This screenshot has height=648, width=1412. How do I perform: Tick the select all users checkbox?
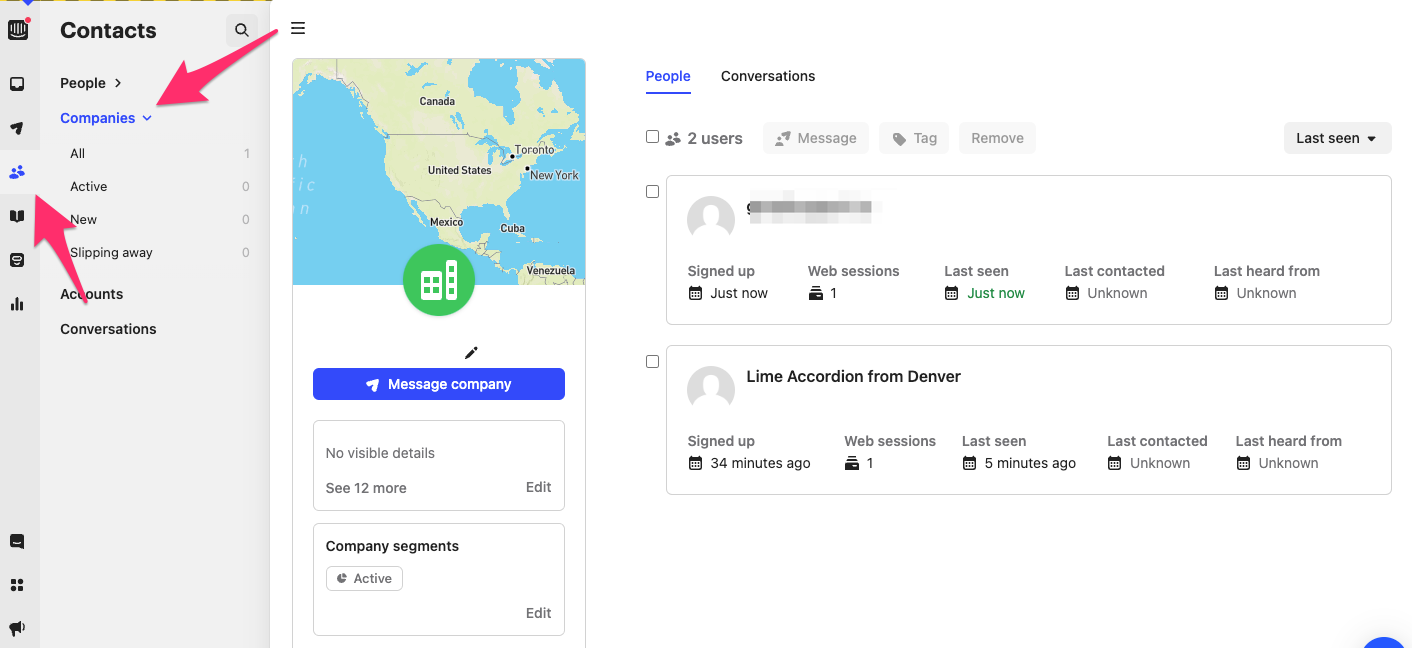point(652,137)
